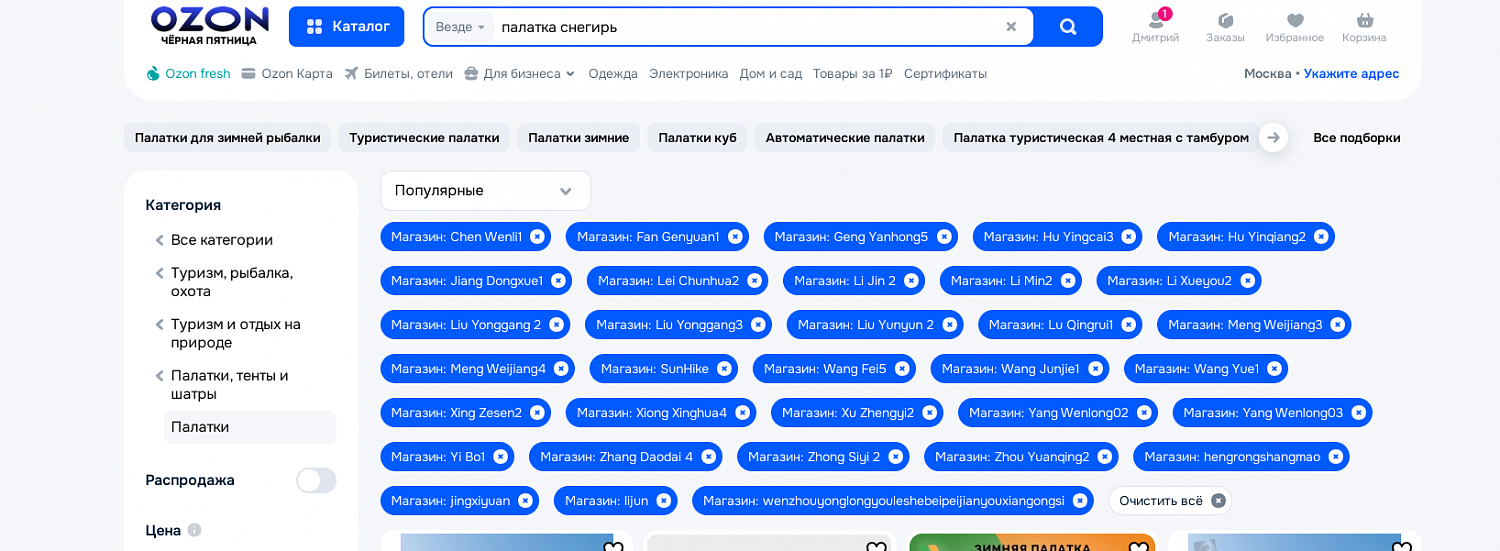
Task: Click the Ozon logo
Action: (x=210, y=25)
